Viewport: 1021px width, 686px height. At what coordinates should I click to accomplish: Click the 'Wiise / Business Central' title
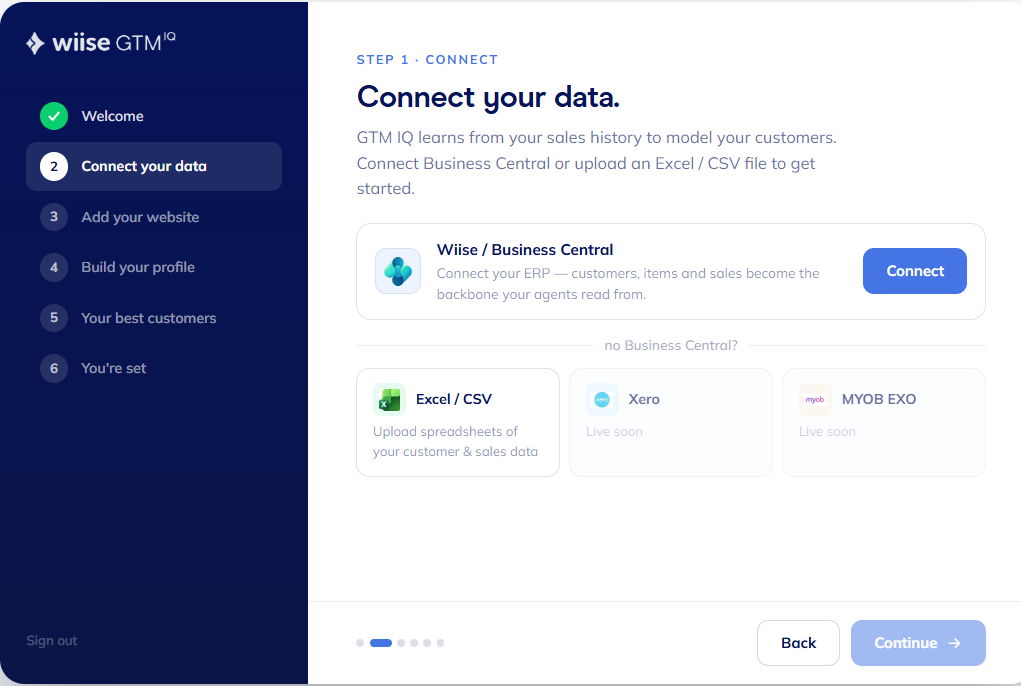pos(525,250)
